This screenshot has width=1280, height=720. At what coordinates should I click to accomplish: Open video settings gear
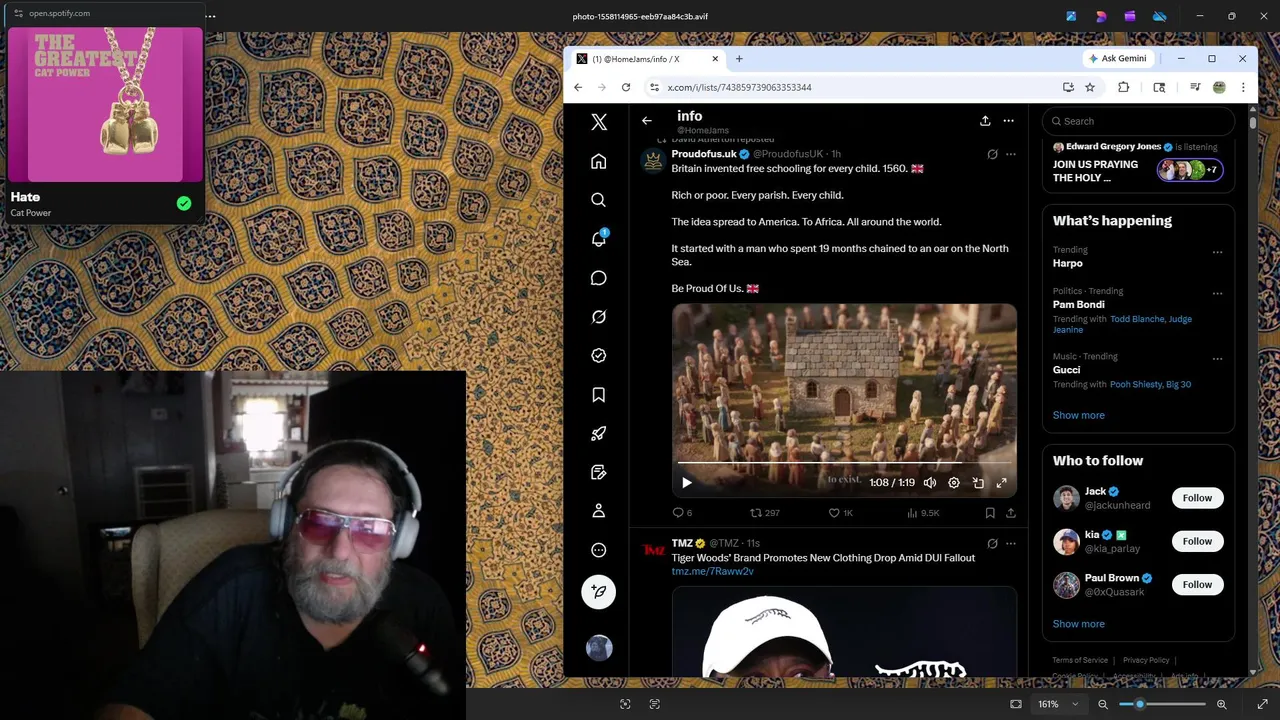click(x=954, y=483)
